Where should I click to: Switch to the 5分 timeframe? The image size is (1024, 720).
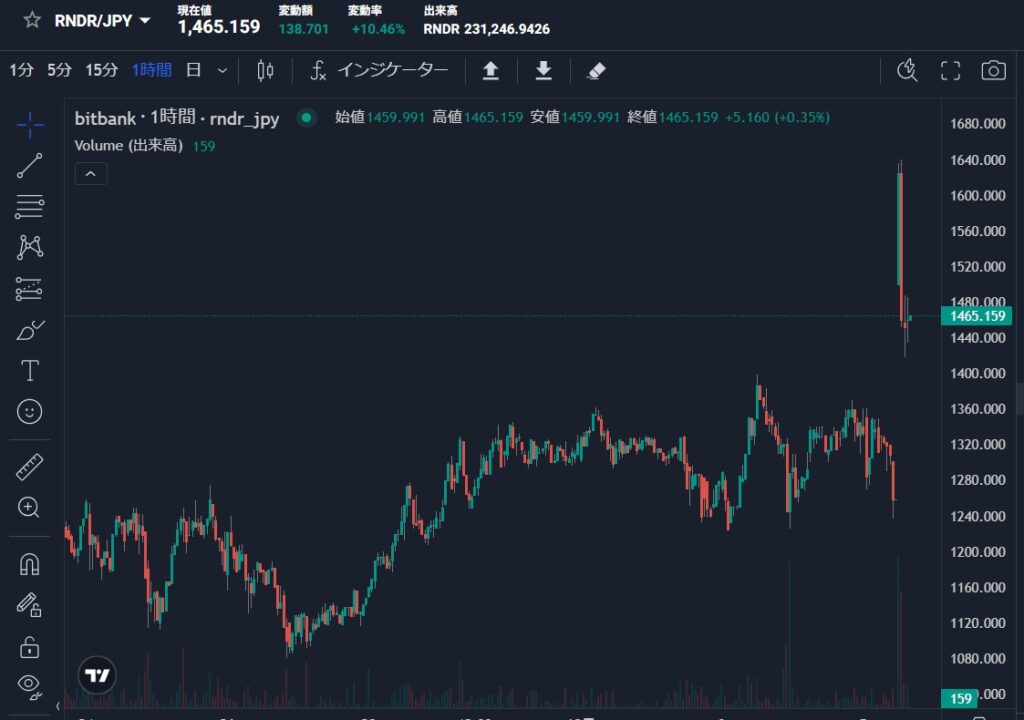(x=59, y=70)
